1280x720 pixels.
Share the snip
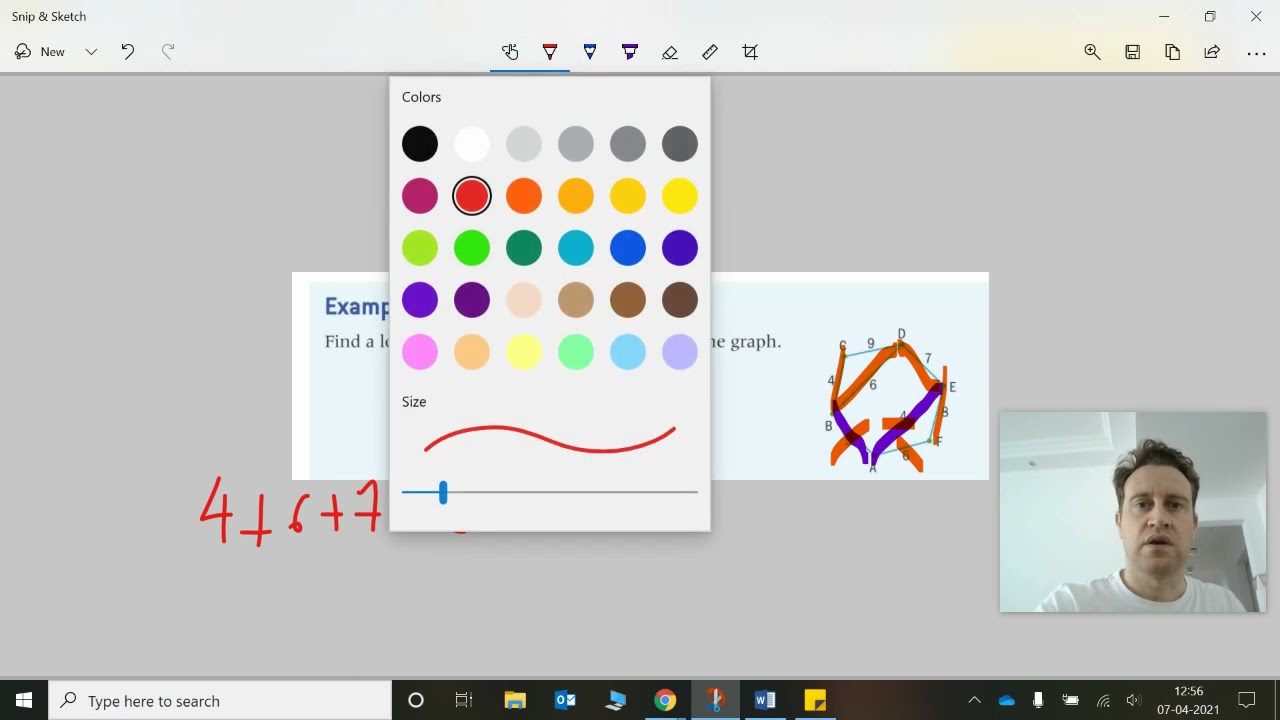(1212, 52)
